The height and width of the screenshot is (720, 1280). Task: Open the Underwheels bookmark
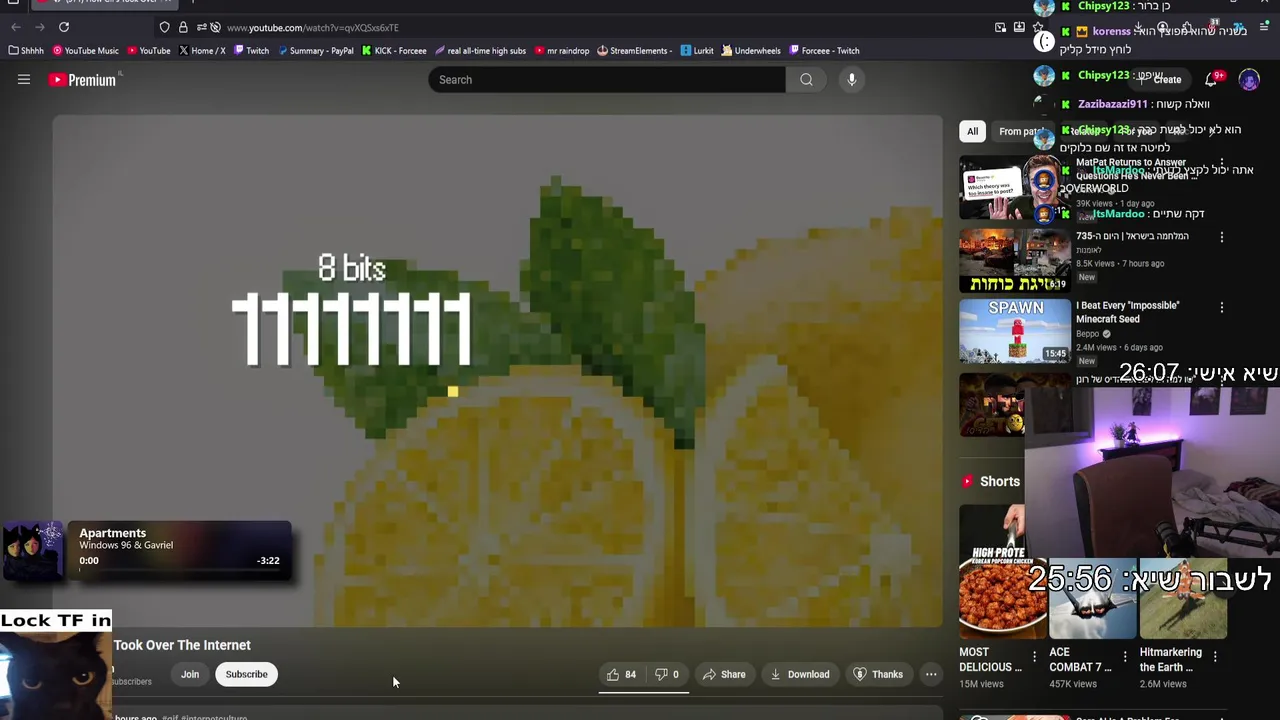(751, 51)
